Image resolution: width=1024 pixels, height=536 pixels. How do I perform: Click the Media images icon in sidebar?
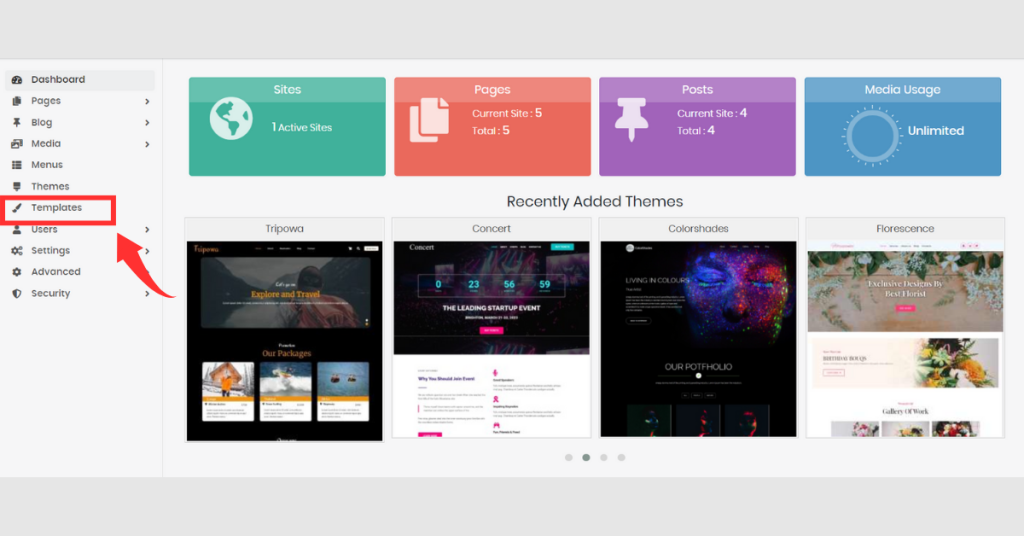coord(17,144)
